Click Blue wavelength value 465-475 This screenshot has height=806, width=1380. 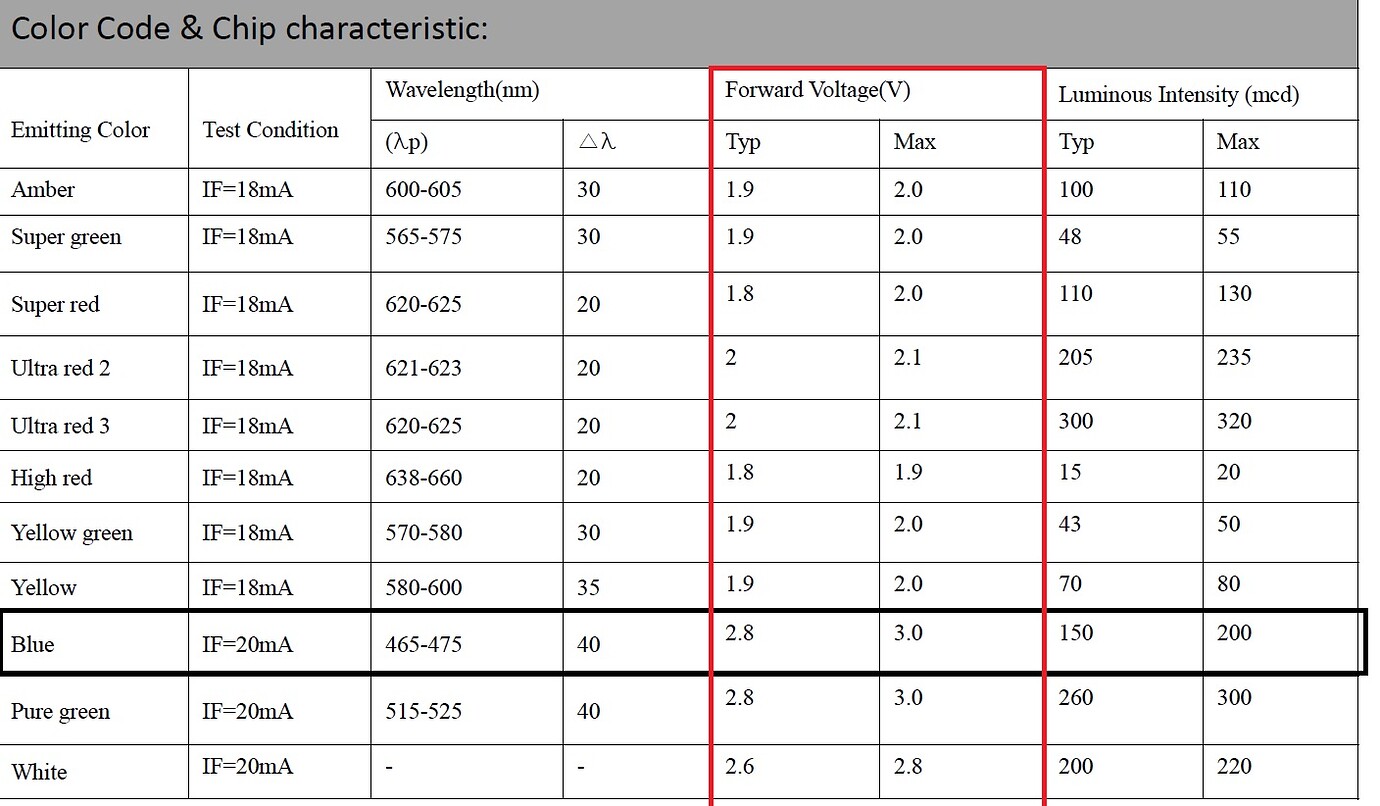(x=424, y=645)
